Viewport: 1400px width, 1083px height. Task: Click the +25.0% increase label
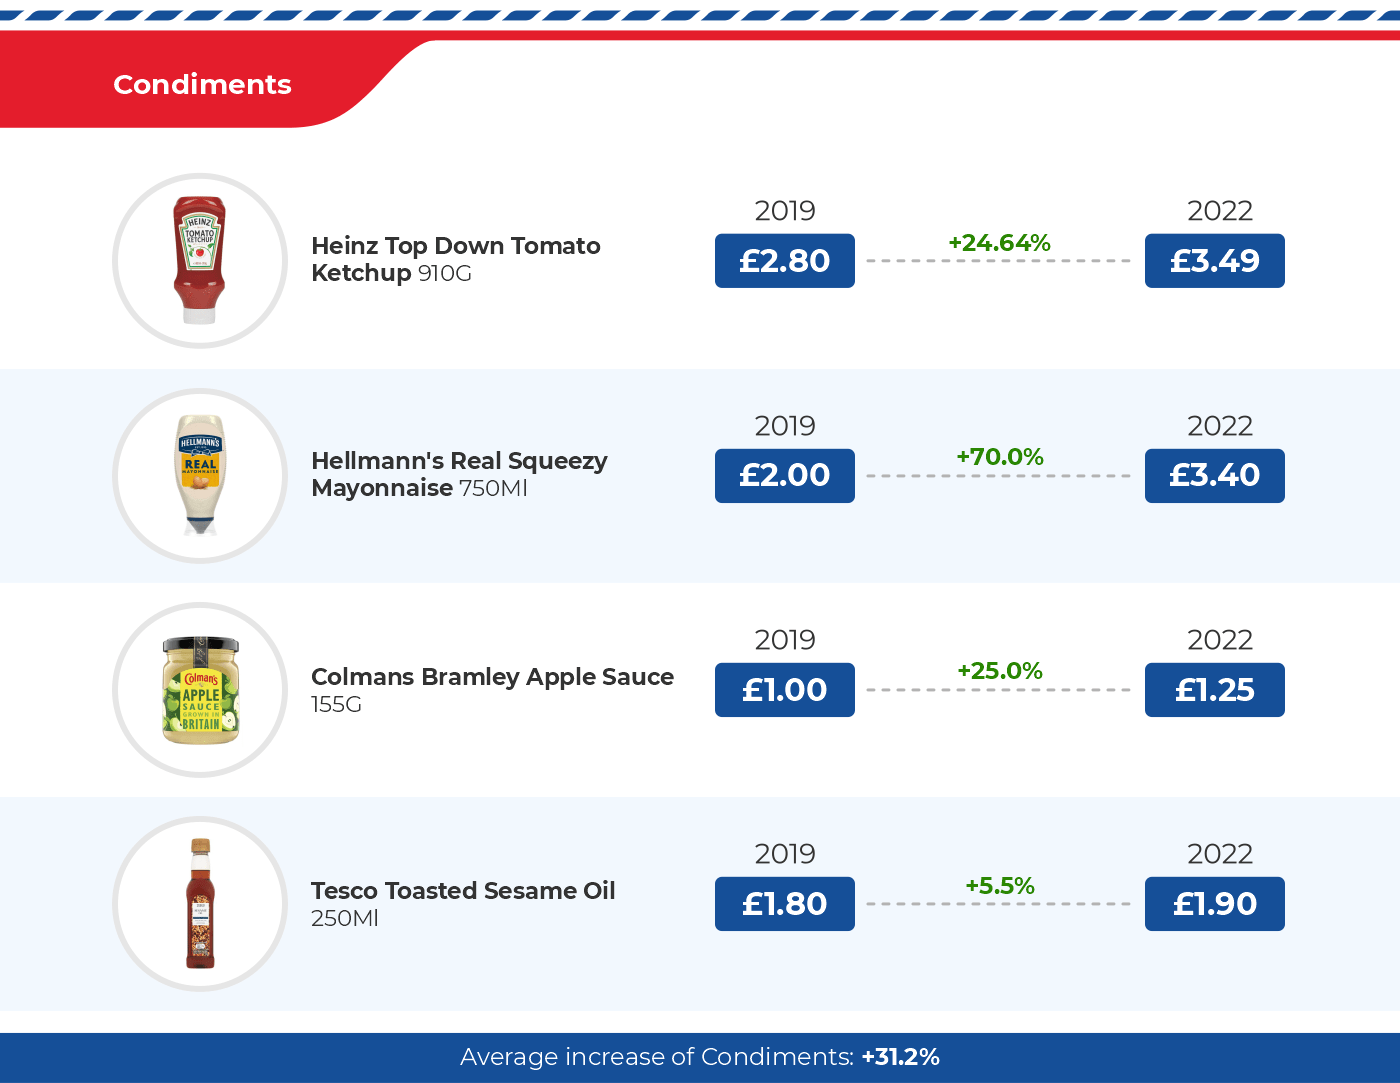[x=999, y=671]
